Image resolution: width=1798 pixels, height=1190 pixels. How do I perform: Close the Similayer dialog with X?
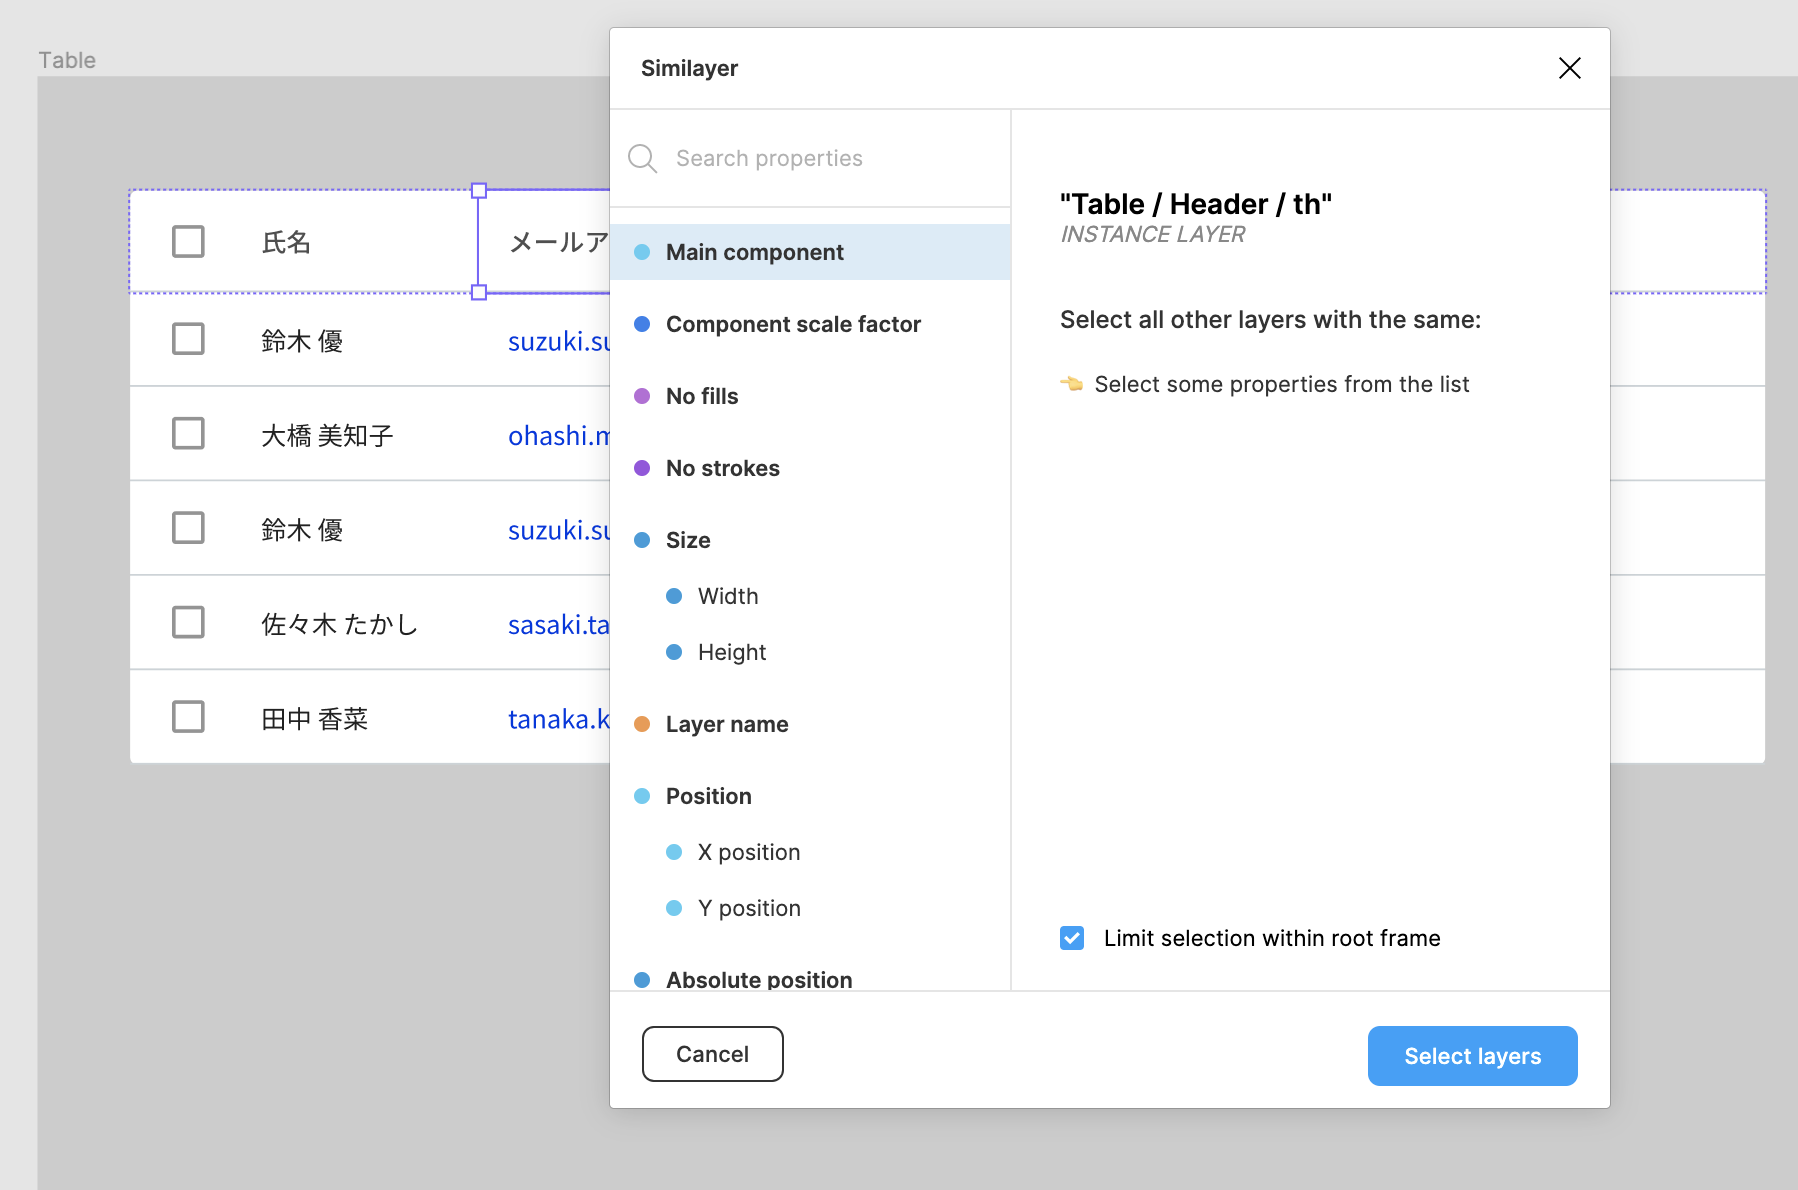[x=1569, y=68]
